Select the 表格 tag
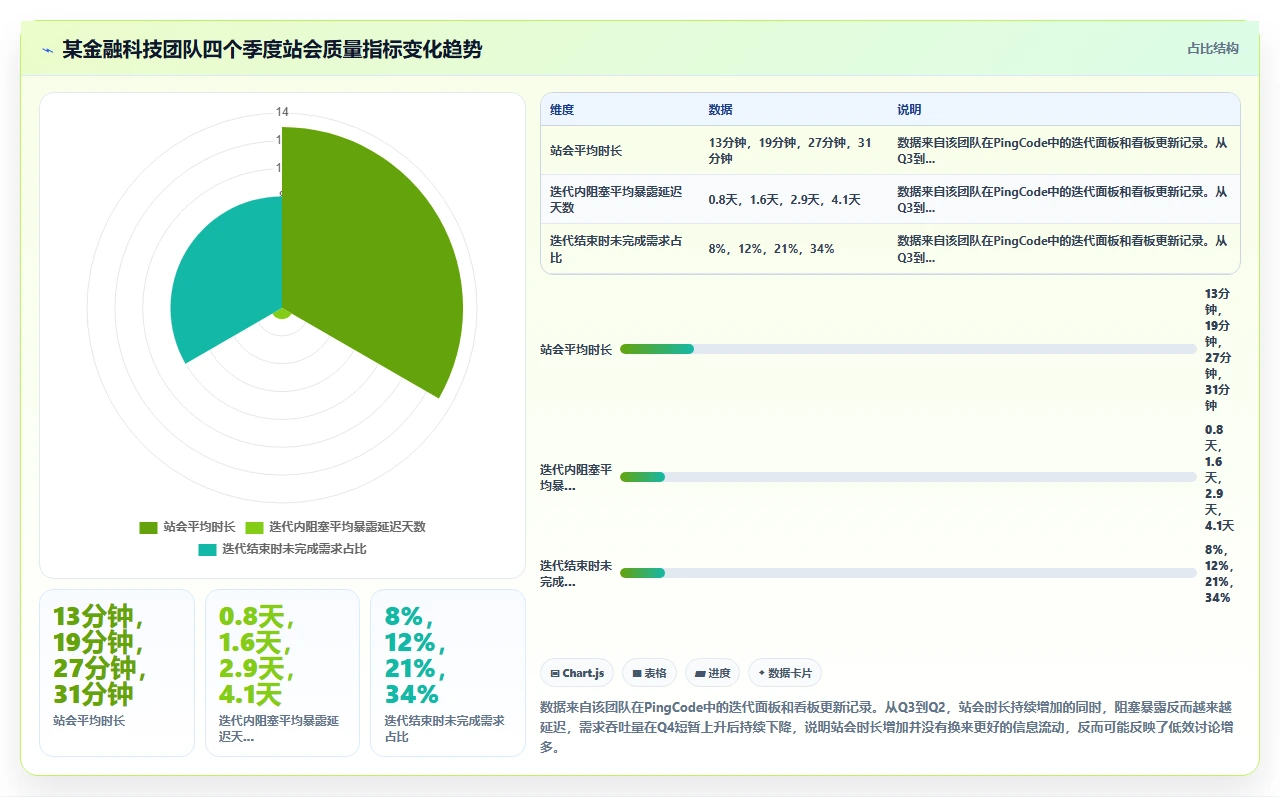1280x797 pixels. 649,673
